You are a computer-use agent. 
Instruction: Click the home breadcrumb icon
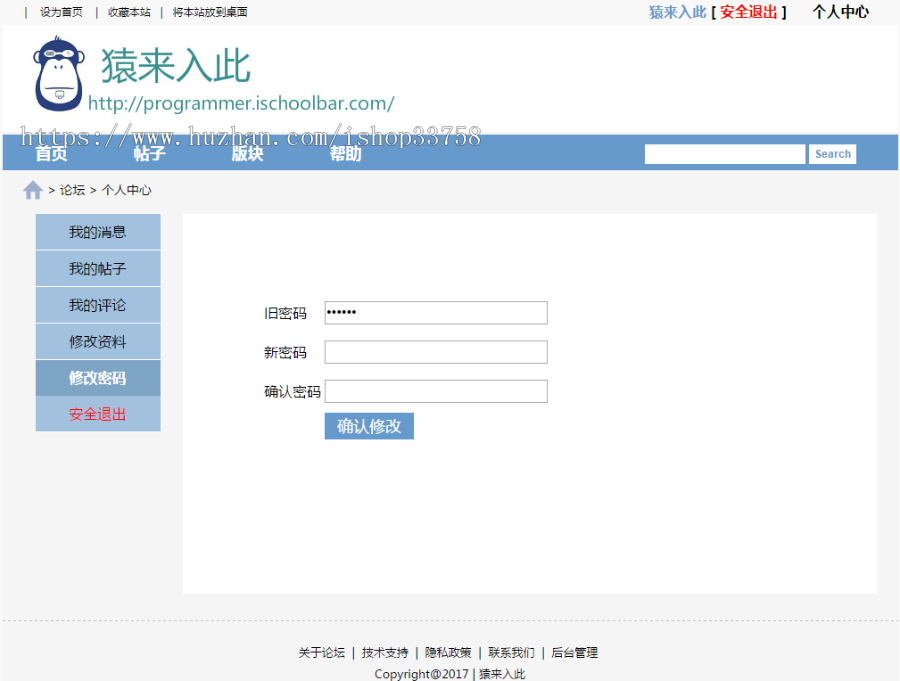click(x=32, y=189)
